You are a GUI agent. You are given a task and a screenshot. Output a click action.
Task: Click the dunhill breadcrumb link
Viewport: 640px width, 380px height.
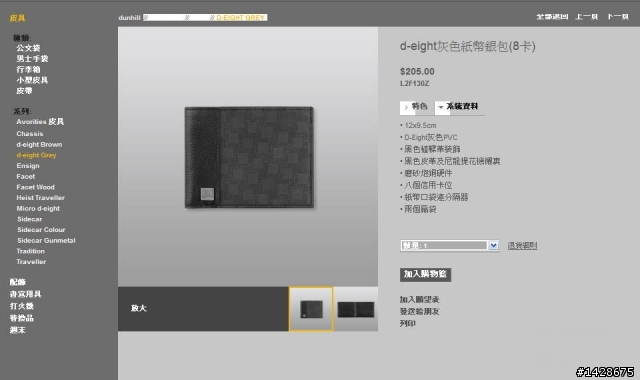(129, 18)
